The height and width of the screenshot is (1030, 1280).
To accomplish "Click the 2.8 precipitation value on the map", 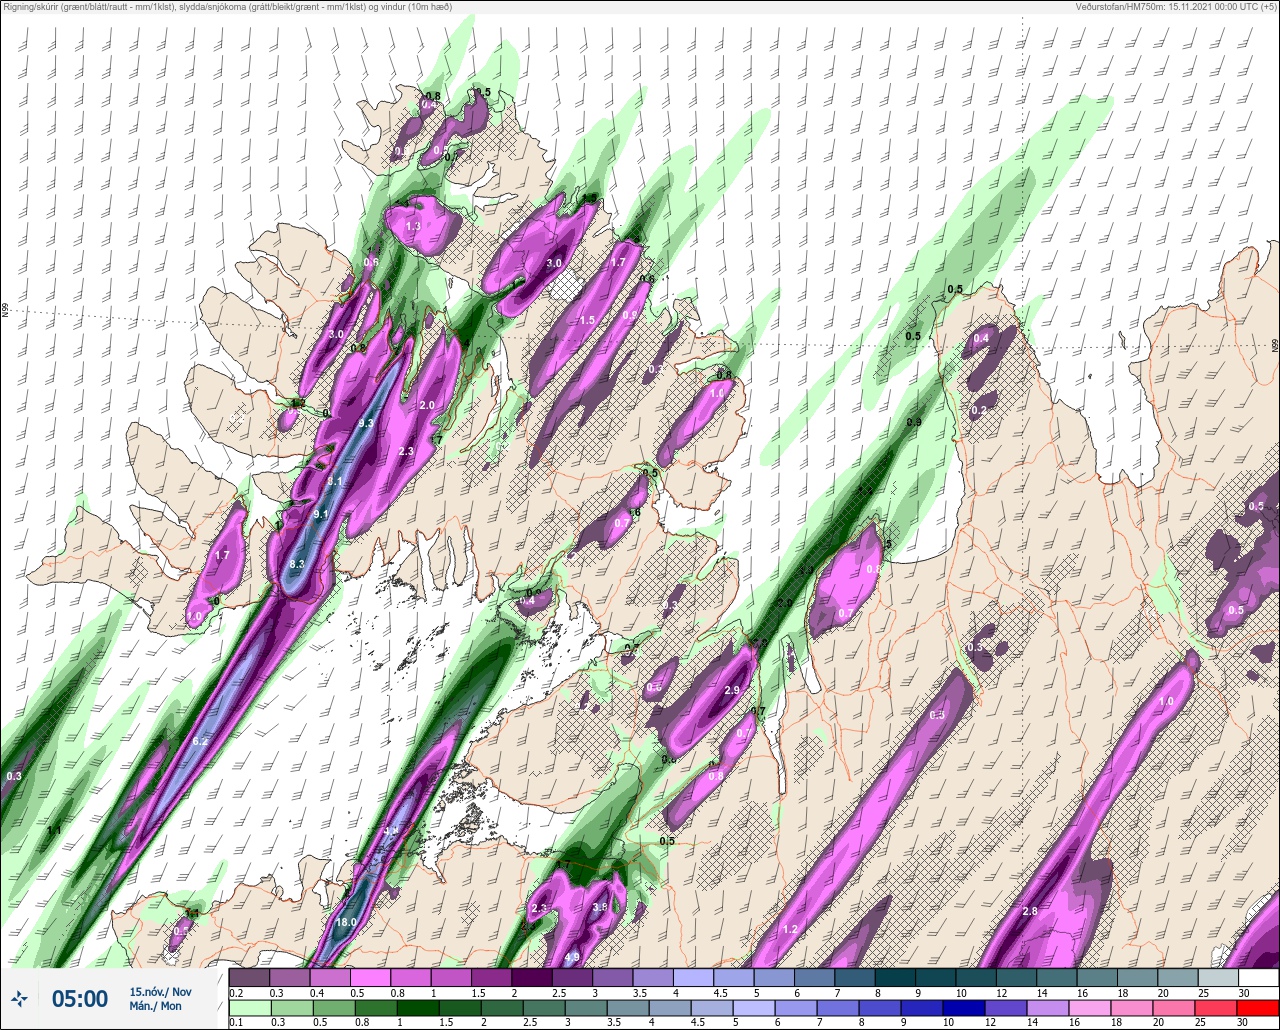I will [x=1031, y=912].
